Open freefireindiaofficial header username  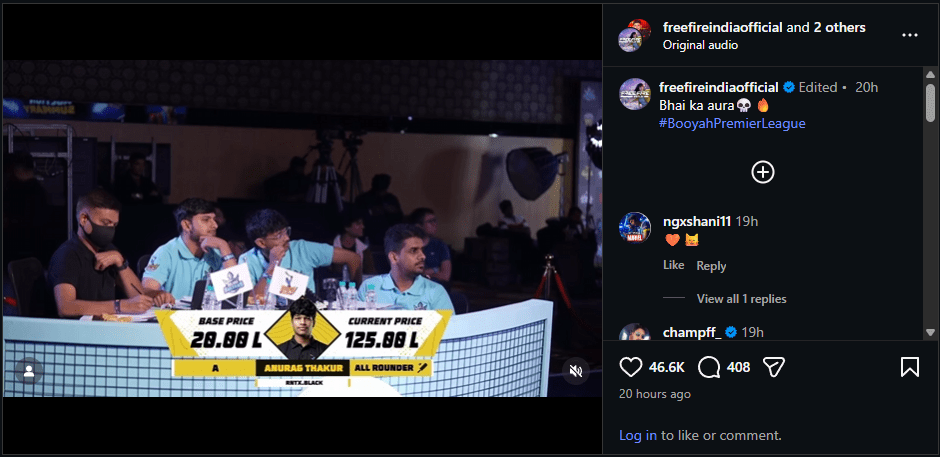click(x=722, y=28)
